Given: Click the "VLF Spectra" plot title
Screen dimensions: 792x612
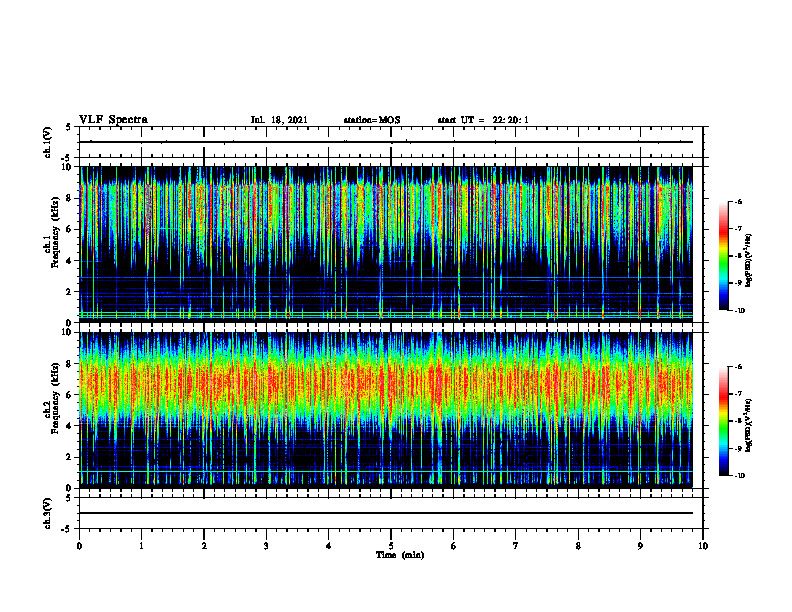Looking at the screenshot, I should pos(113,120).
